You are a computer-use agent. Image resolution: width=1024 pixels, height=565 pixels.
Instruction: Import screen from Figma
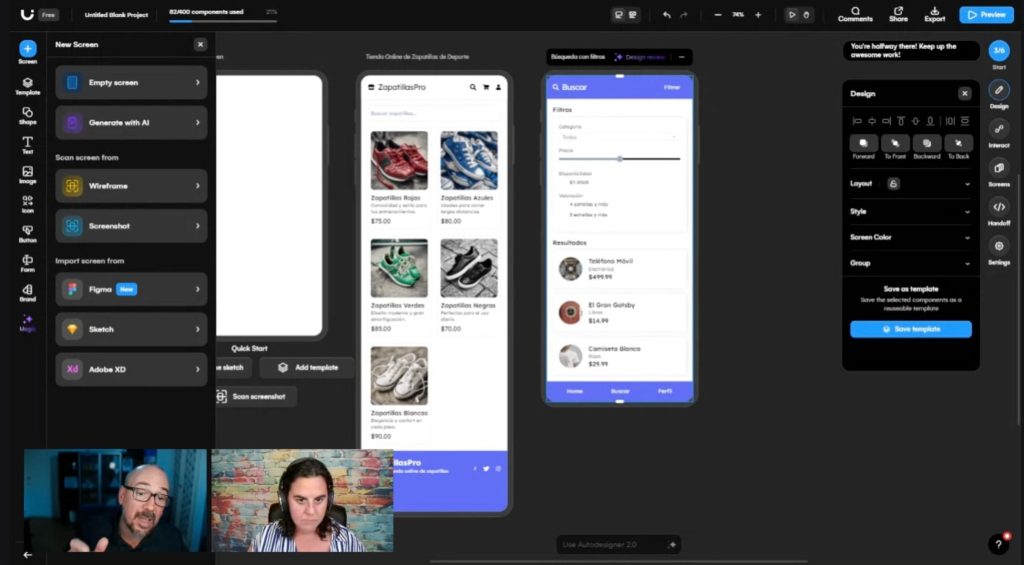131,289
